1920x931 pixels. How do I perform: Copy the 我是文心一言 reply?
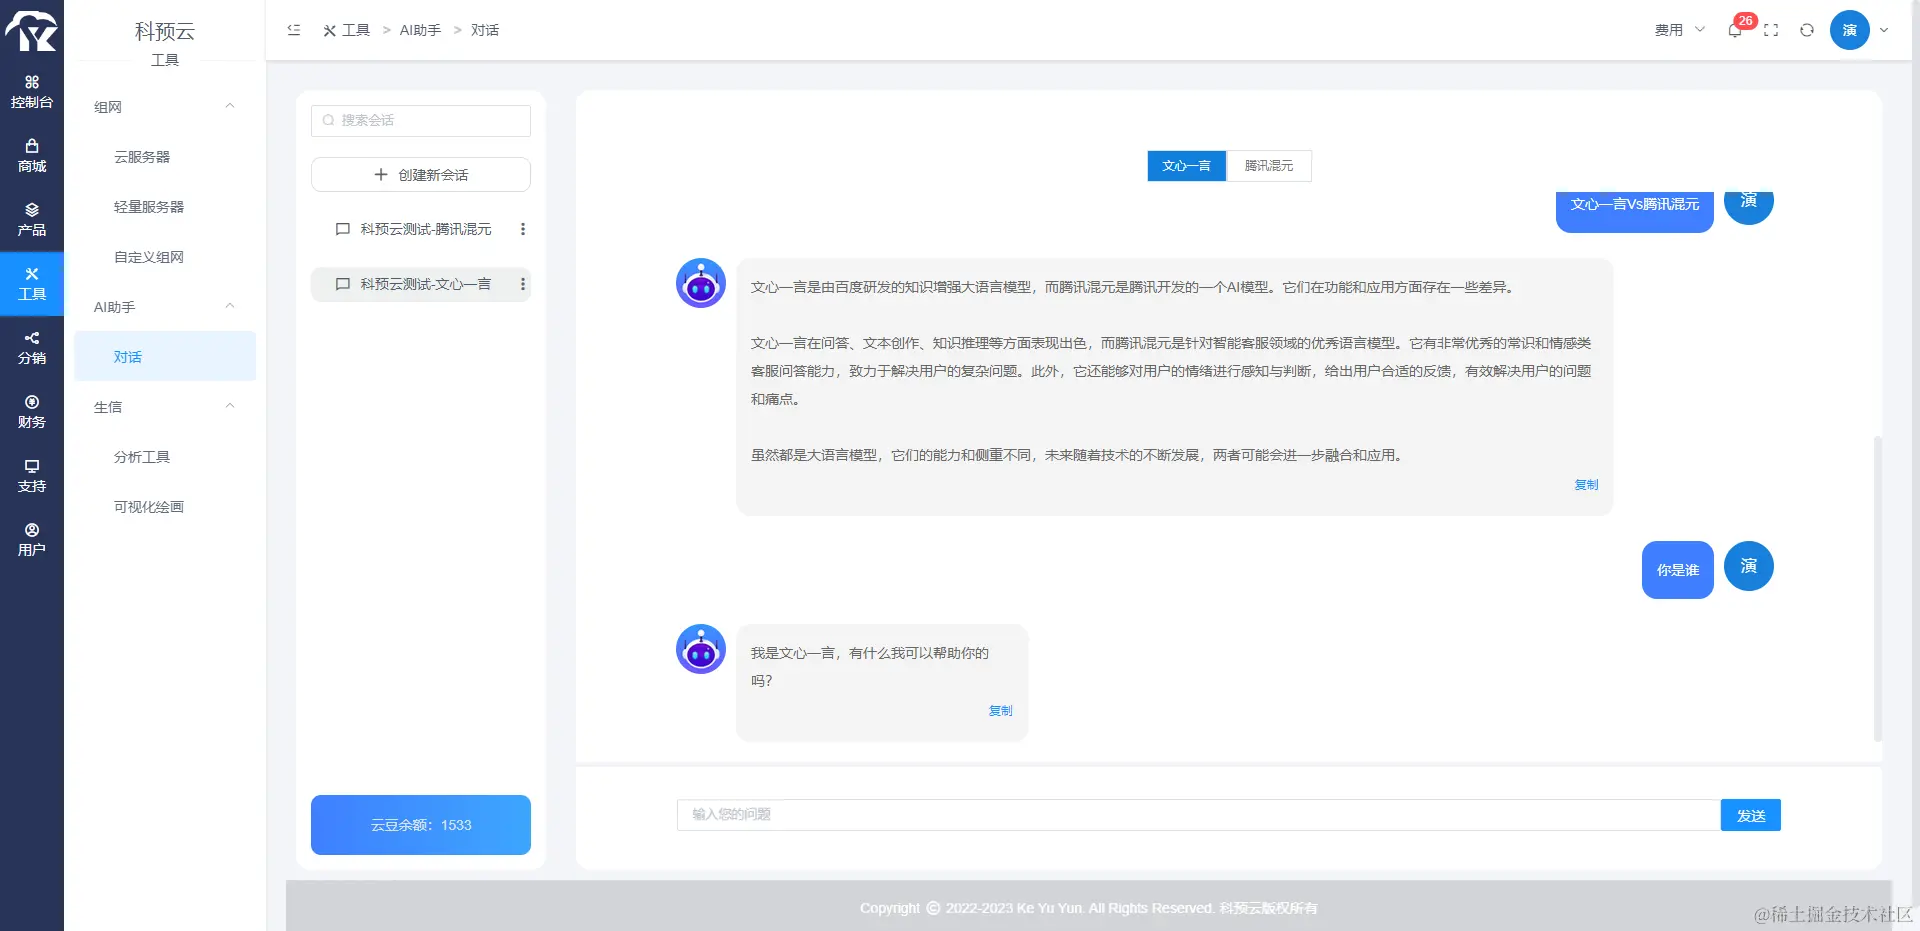click(x=1000, y=711)
